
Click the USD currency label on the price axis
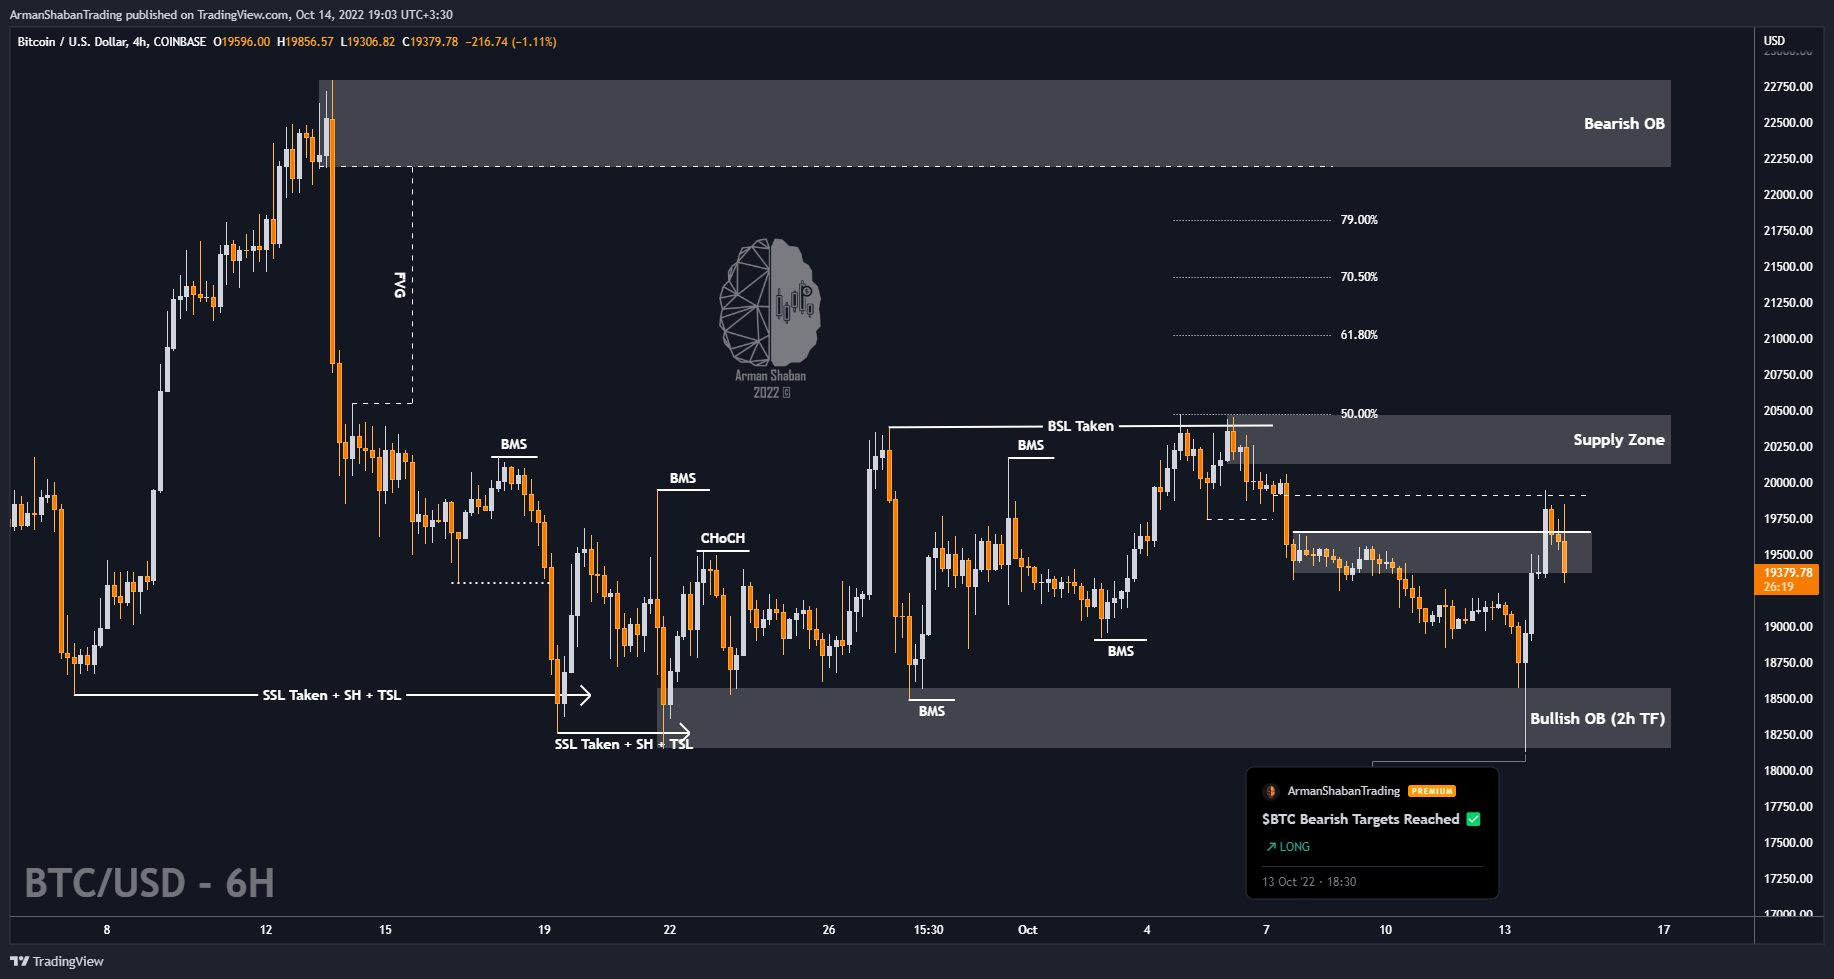click(x=1774, y=41)
